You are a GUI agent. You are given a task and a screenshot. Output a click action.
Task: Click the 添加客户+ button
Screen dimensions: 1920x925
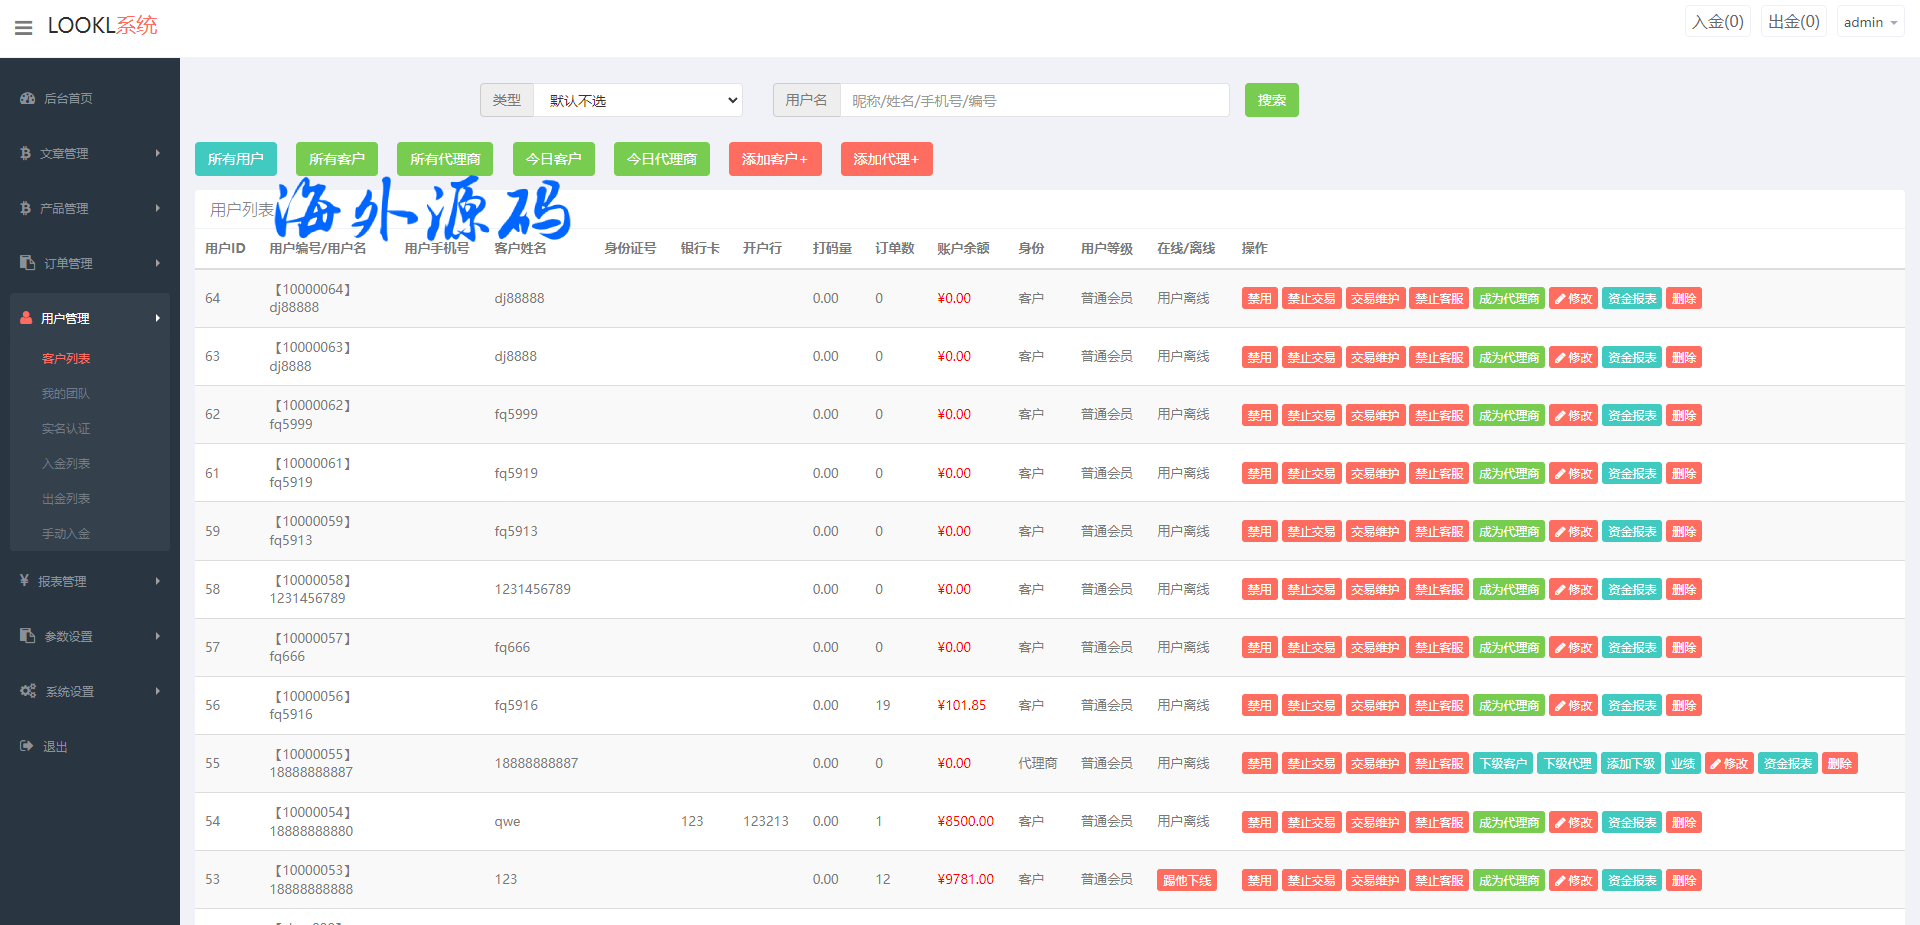click(774, 159)
